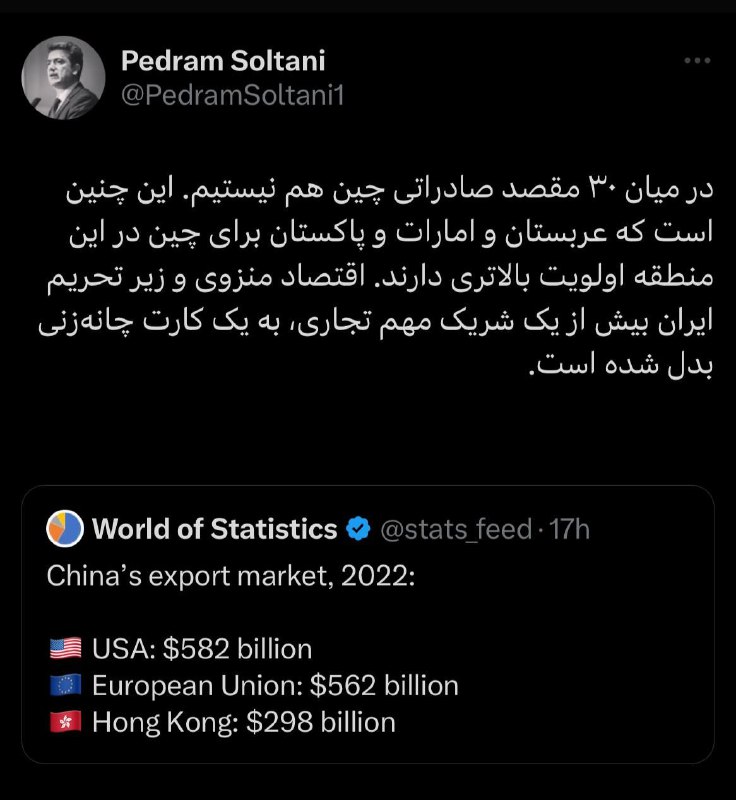Click the World of Statistics pie-chart avatar
The width and height of the screenshot is (736, 800).
[65, 529]
